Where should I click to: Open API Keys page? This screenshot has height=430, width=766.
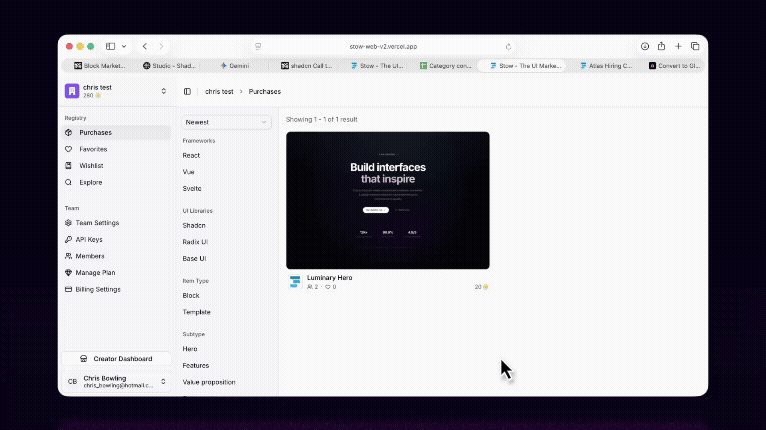pyautogui.click(x=117, y=239)
